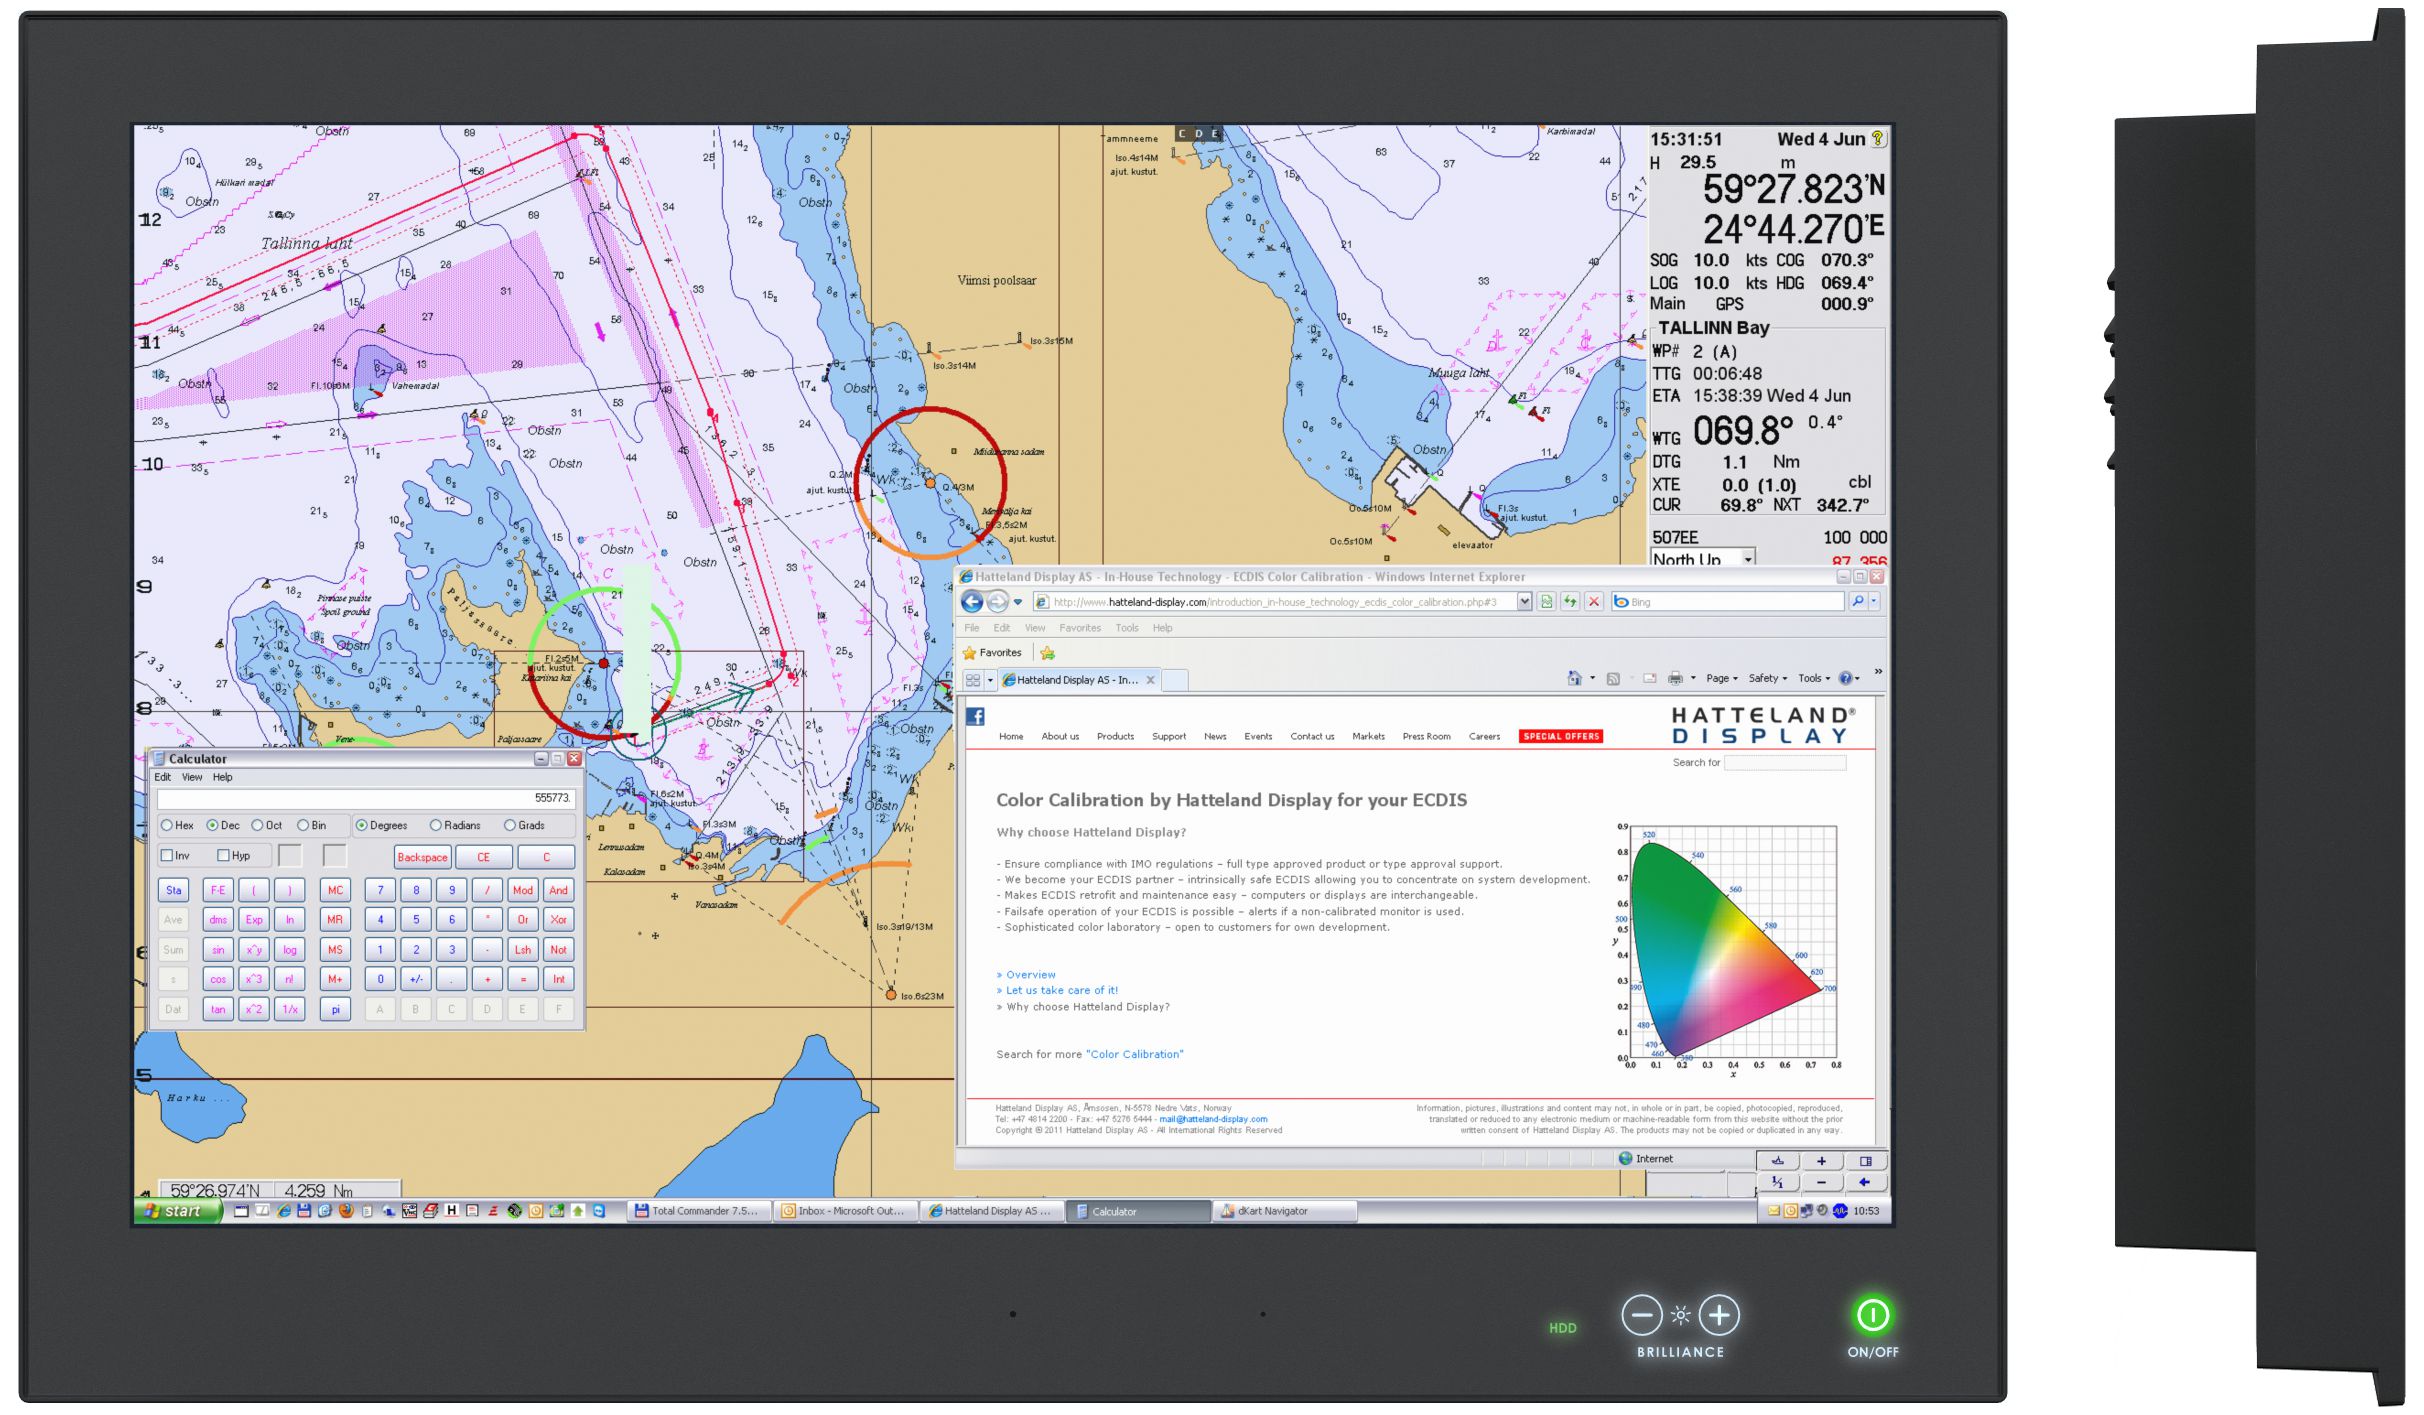Click the chart zoom-in plus button
Screen dimensions: 2424x1415
click(1821, 1161)
